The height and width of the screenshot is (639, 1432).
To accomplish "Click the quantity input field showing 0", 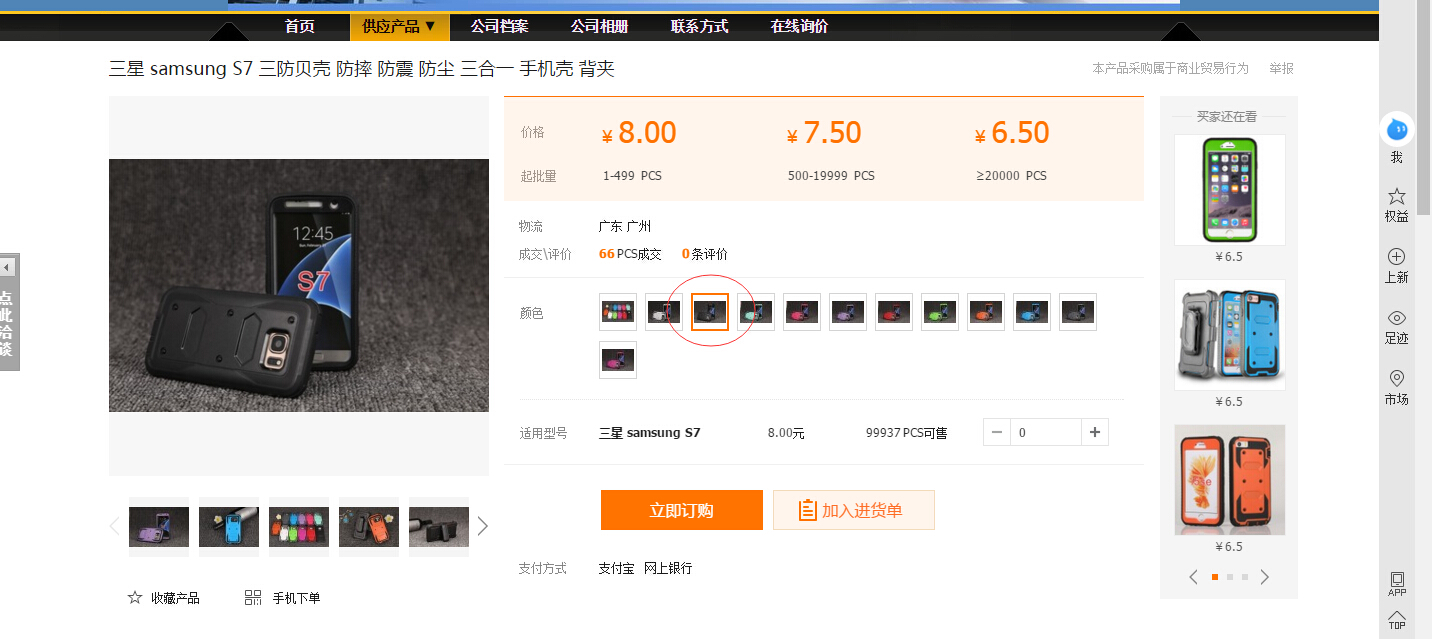I will (1046, 432).
